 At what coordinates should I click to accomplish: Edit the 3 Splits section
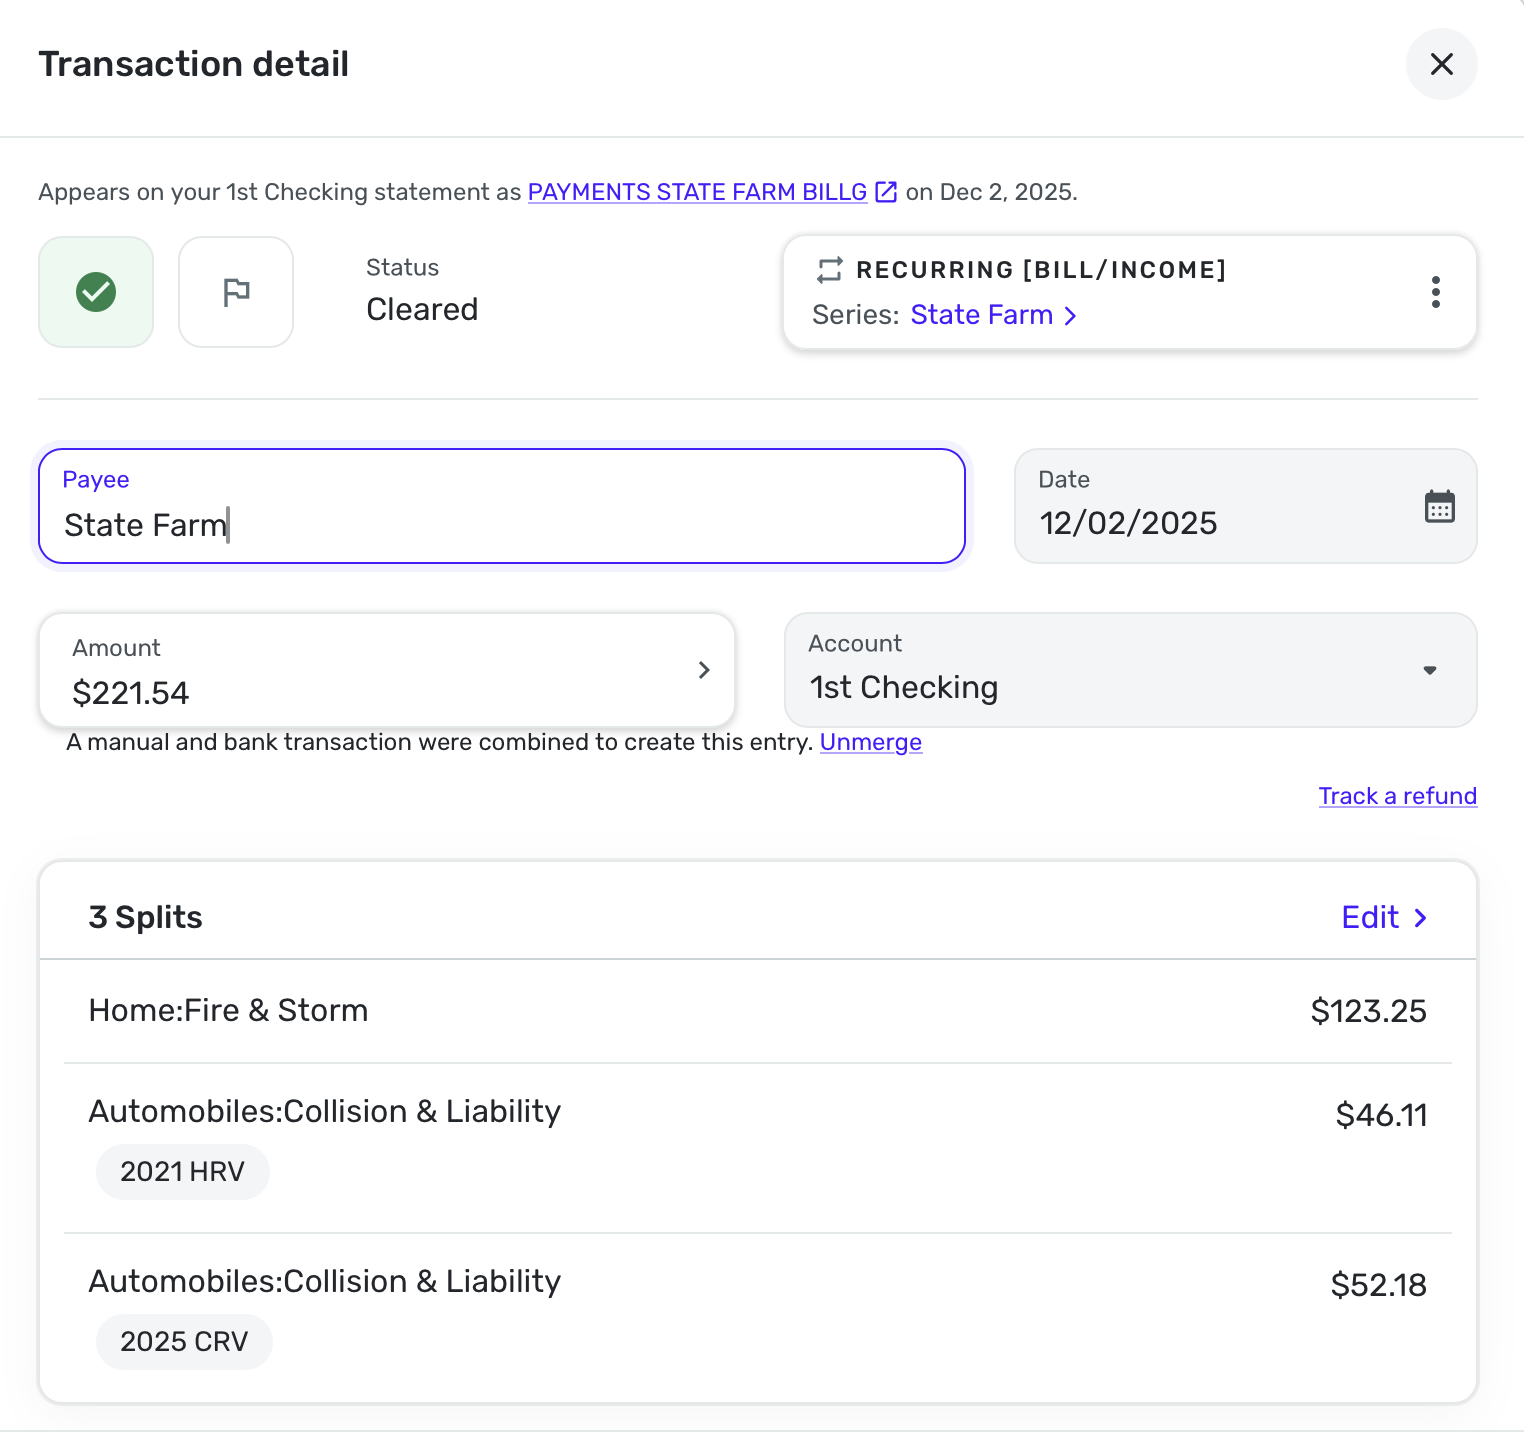(1370, 917)
